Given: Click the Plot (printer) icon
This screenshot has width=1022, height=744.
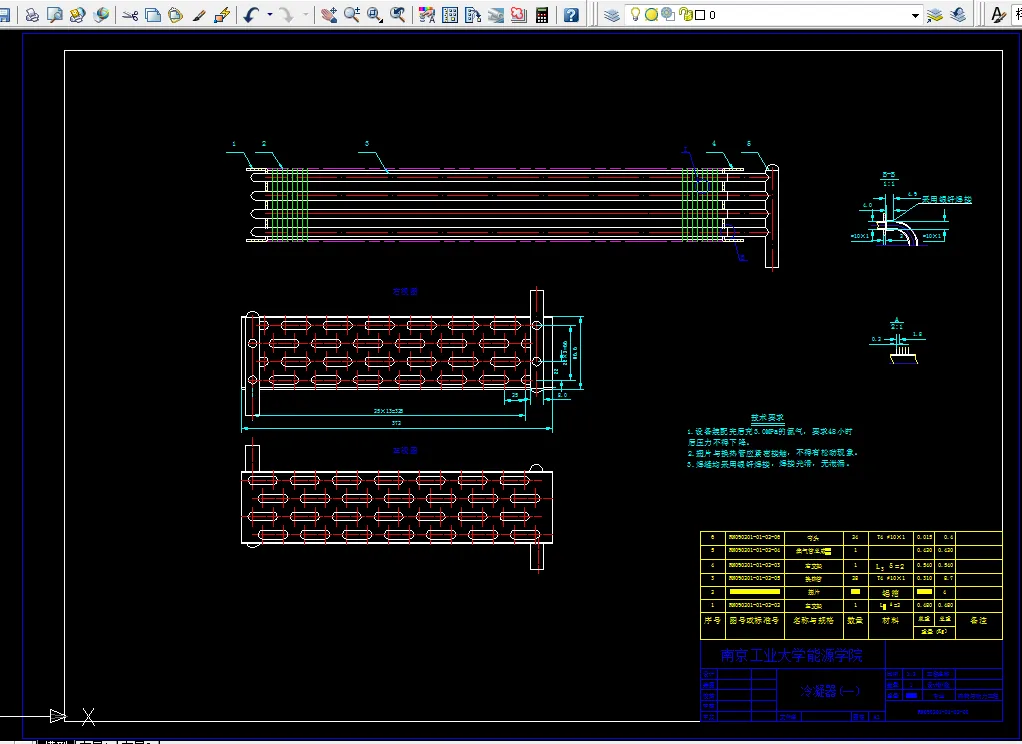Looking at the screenshot, I should tap(32, 14).
